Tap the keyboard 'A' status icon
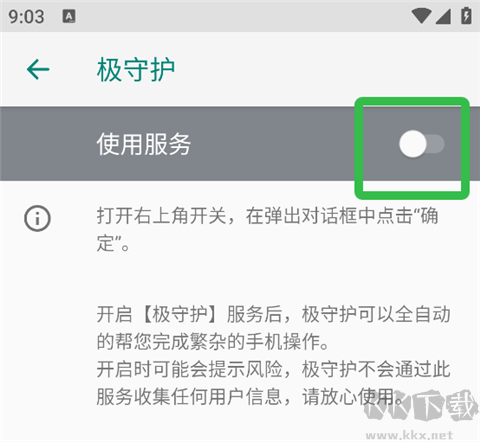The width and height of the screenshot is (480, 442). (69, 16)
